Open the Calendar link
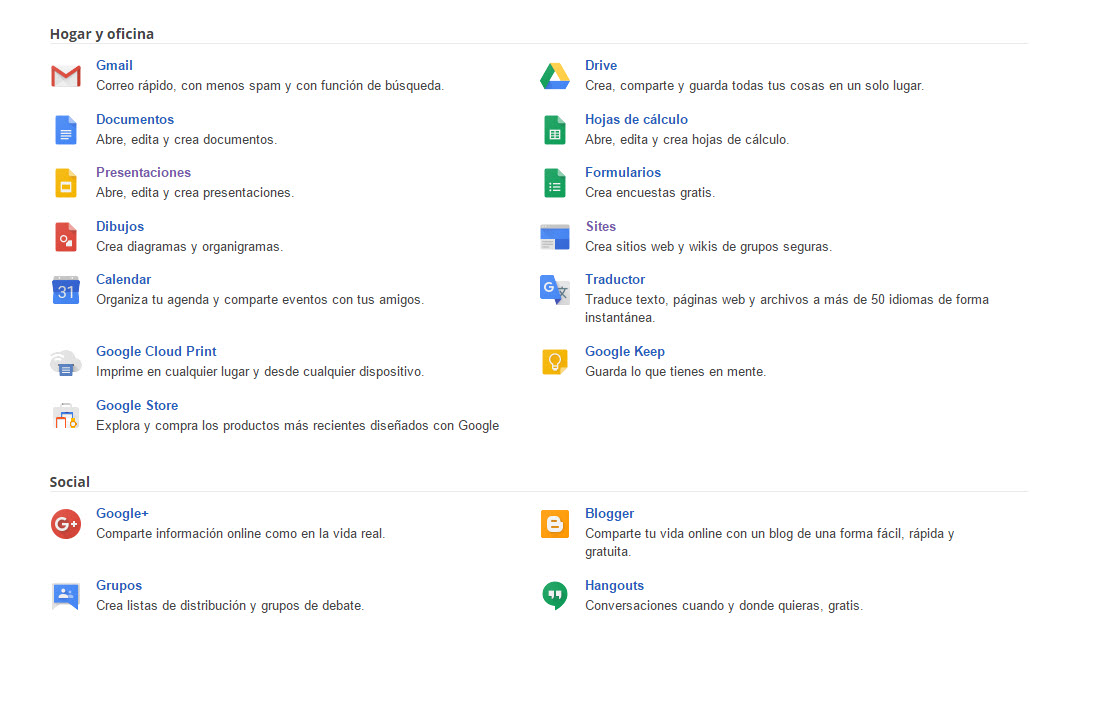Viewport: 1102px width, 724px height. [x=123, y=279]
